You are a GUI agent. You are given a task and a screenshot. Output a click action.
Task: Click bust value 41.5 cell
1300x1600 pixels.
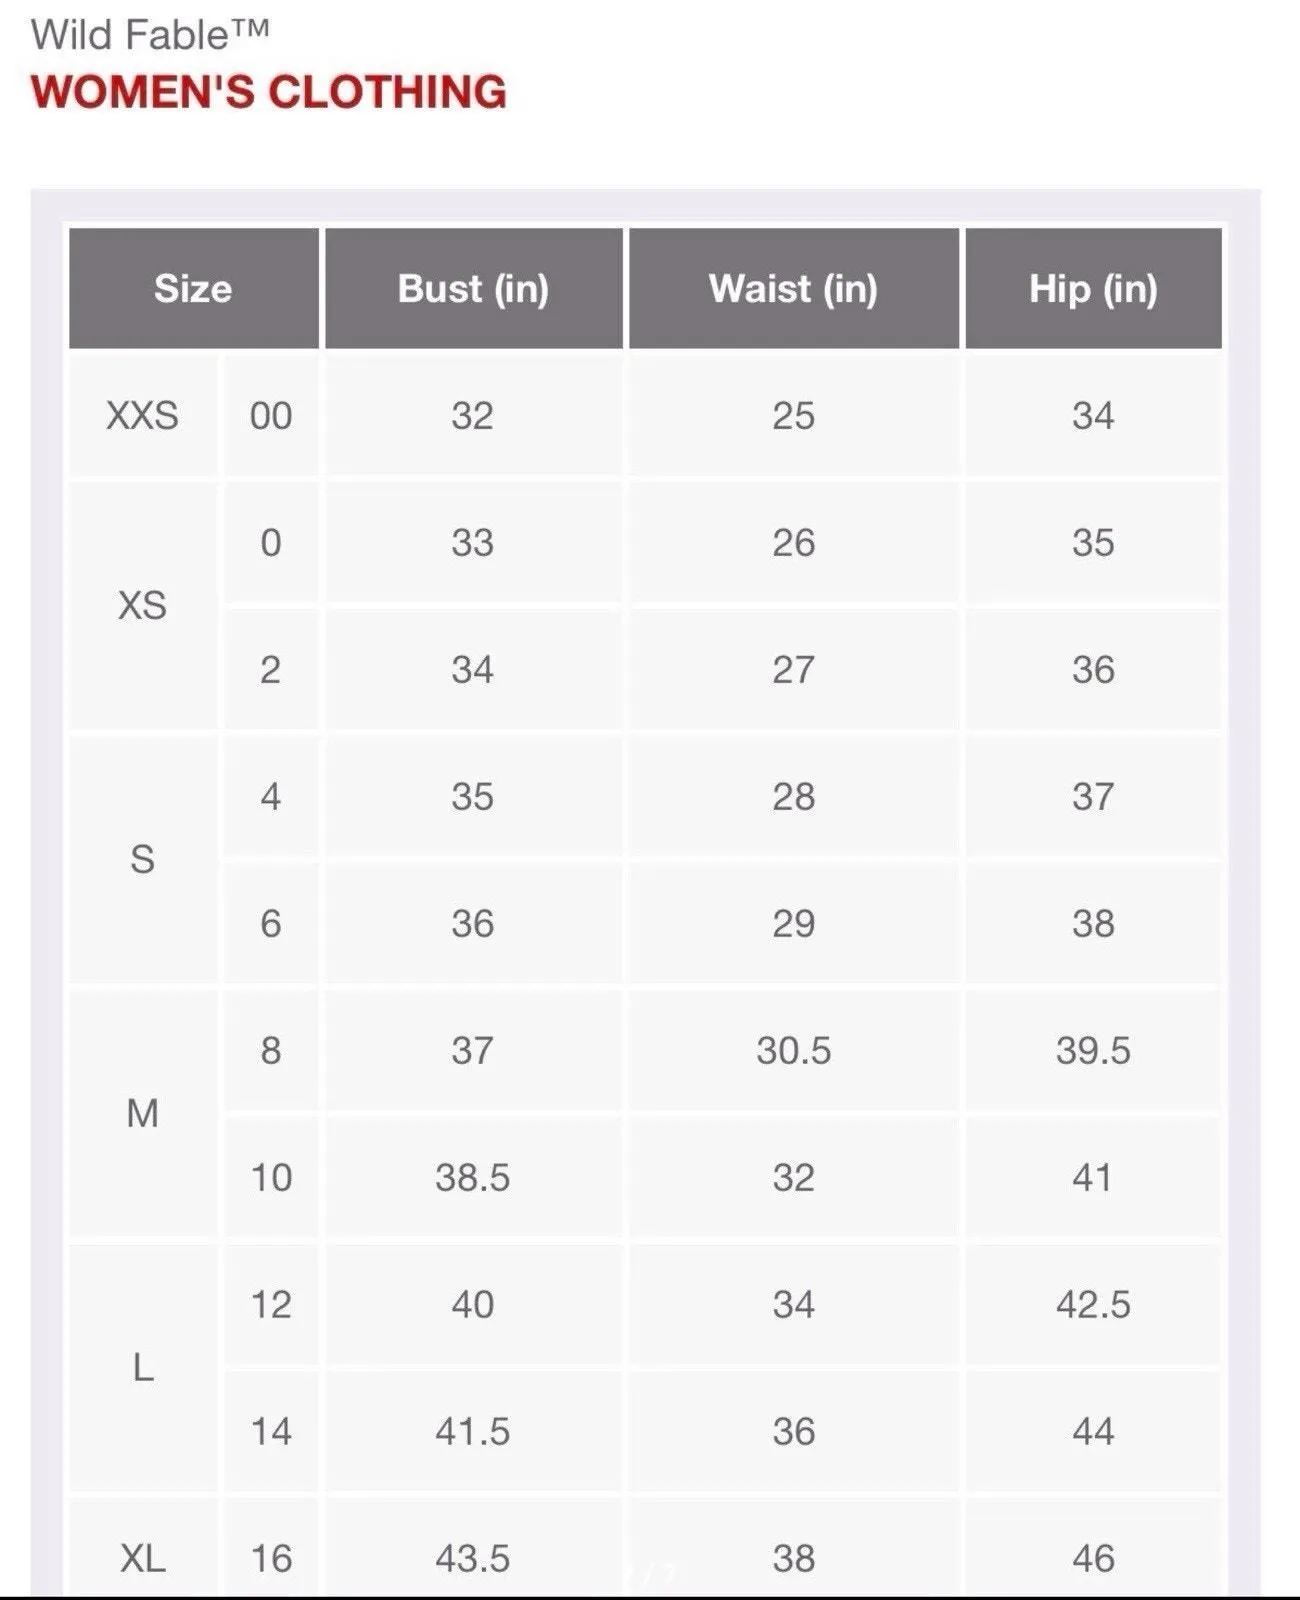[473, 1431]
